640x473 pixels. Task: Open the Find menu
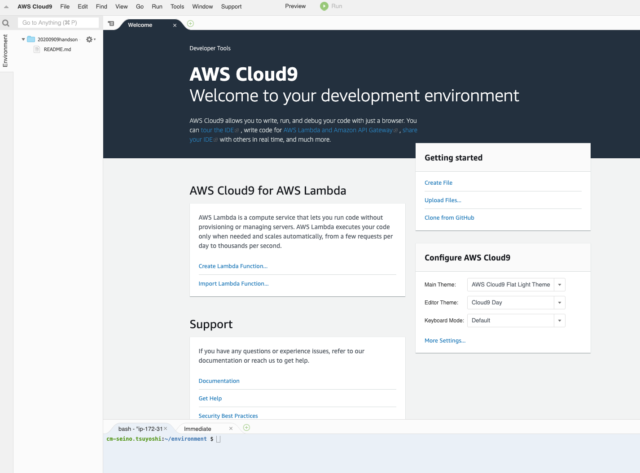(x=101, y=7)
